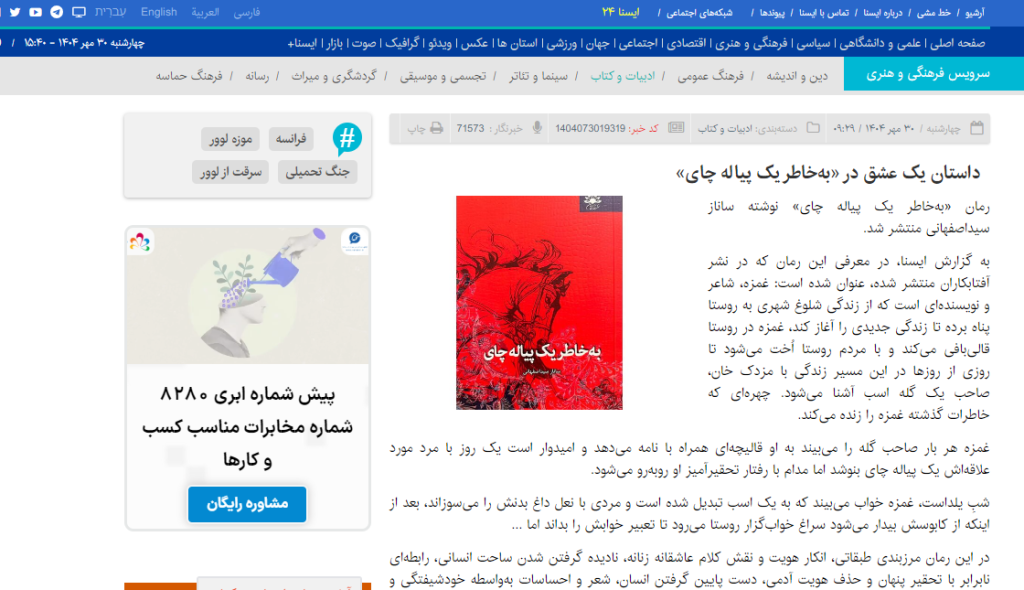
Task: Open the صفحه اصلی home menu item
Action: click(960, 44)
